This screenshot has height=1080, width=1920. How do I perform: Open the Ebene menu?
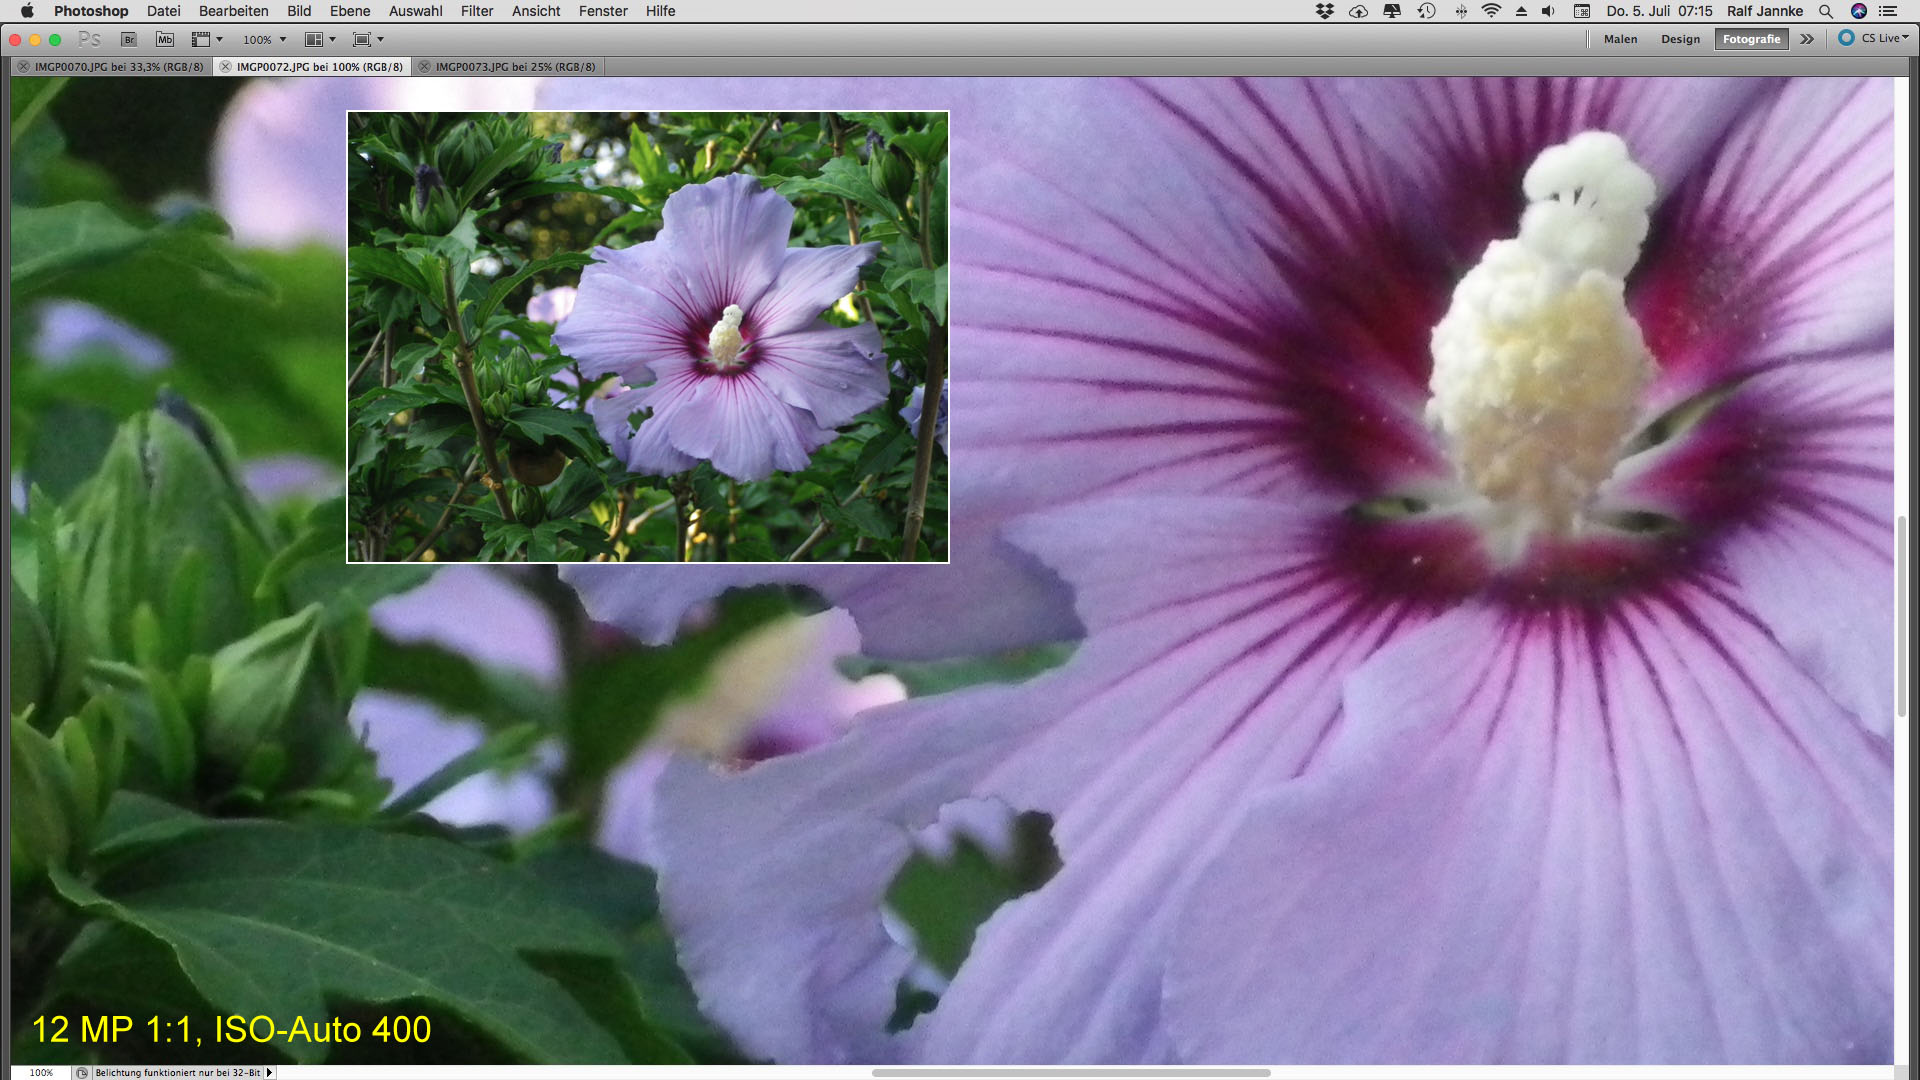(x=350, y=11)
